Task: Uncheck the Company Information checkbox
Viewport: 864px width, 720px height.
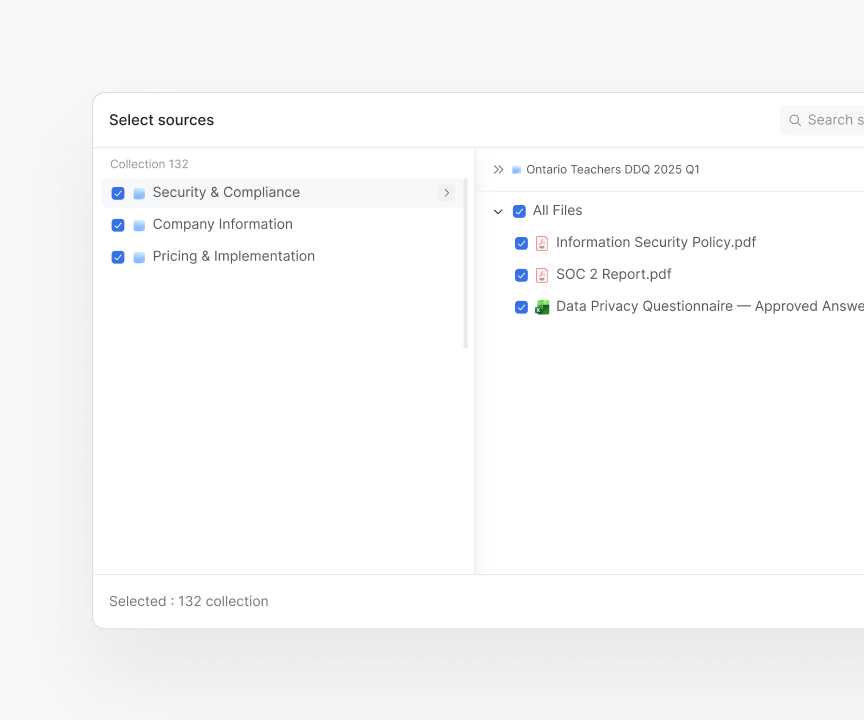Action: click(x=118, y=225)
